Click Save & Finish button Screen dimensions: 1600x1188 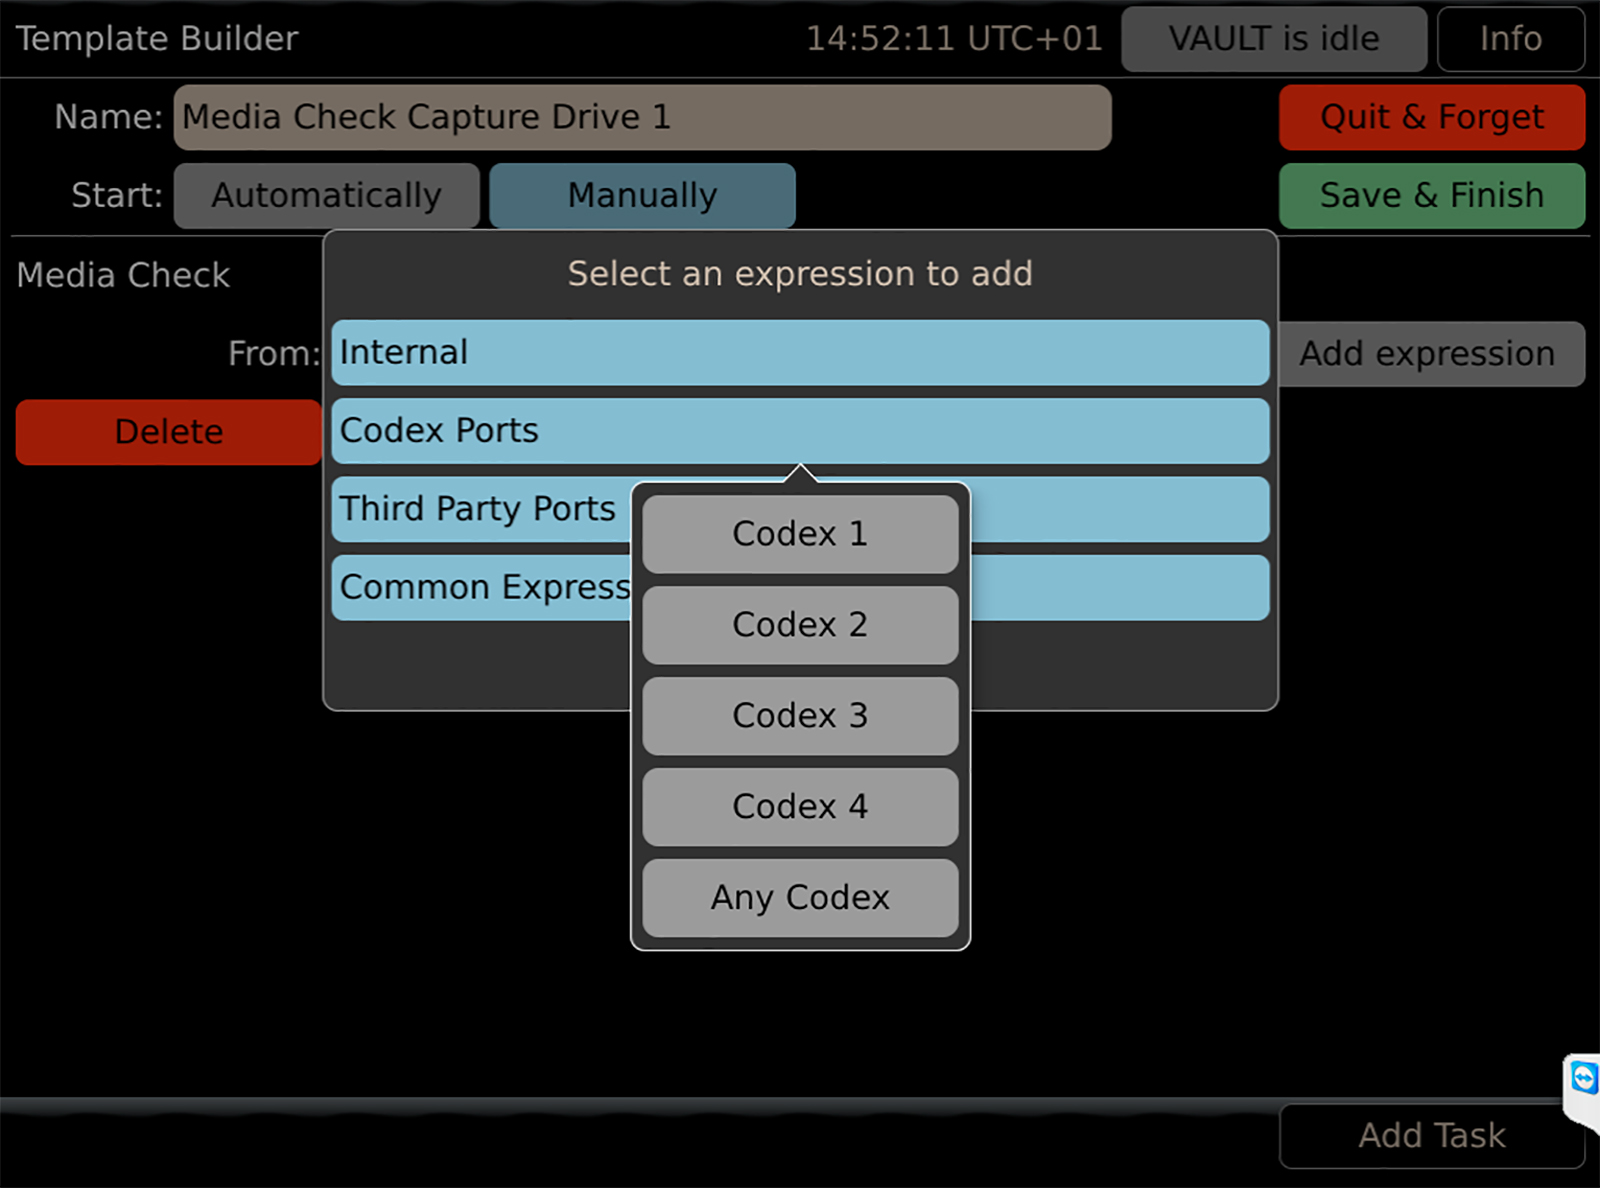coord(1432,196)
